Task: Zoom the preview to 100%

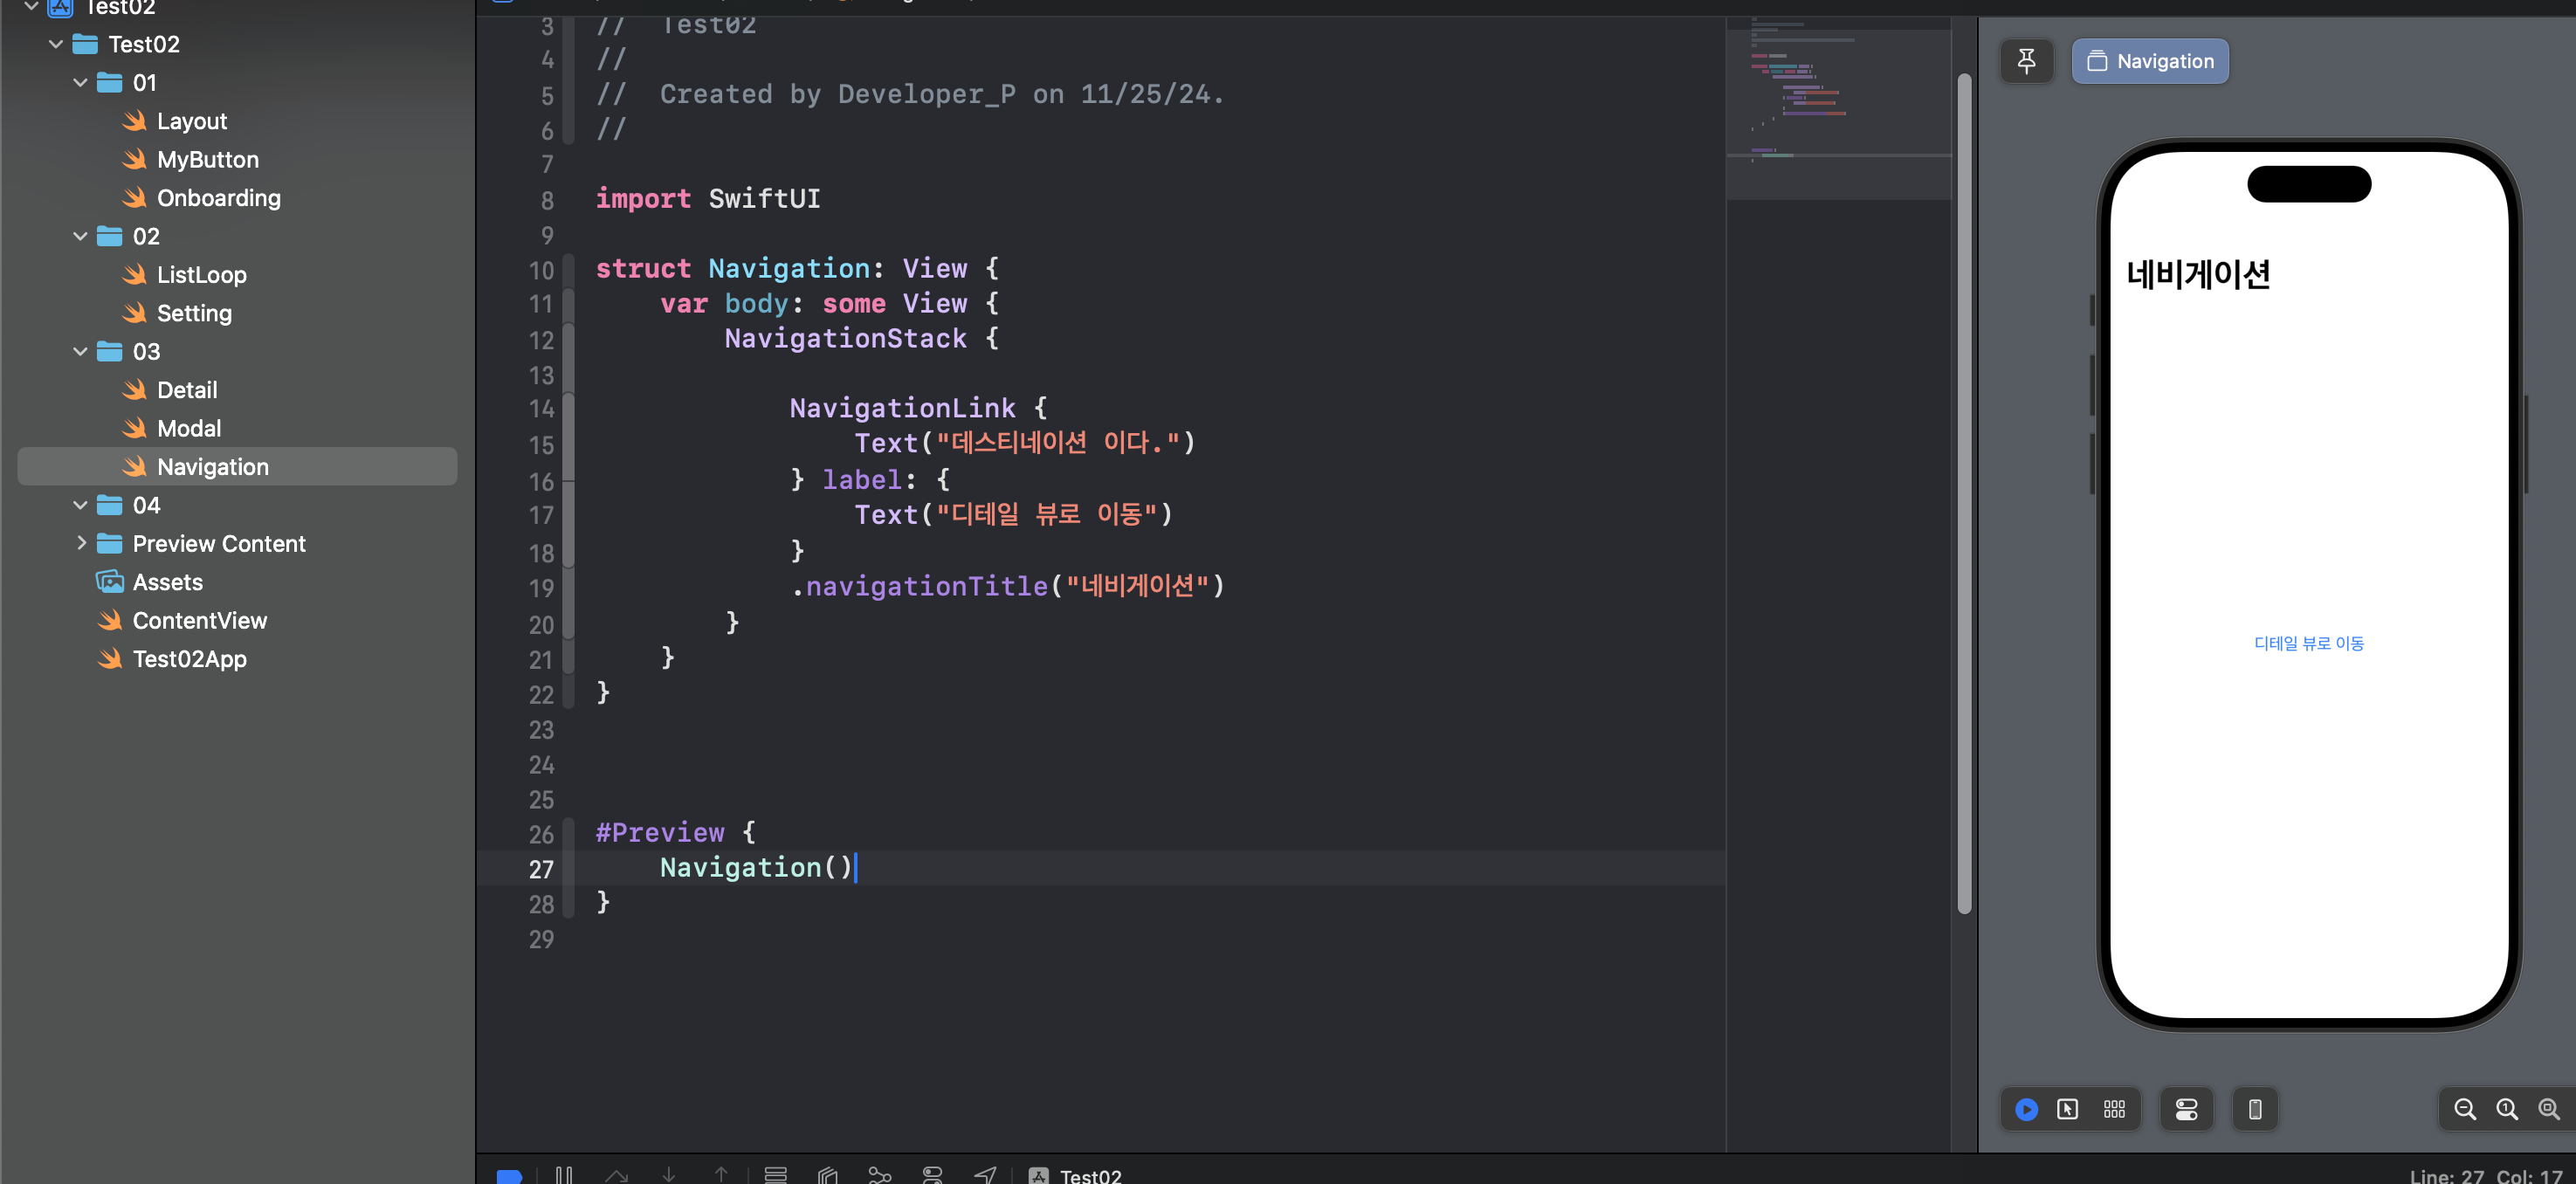Action: click(2507, 1109)
